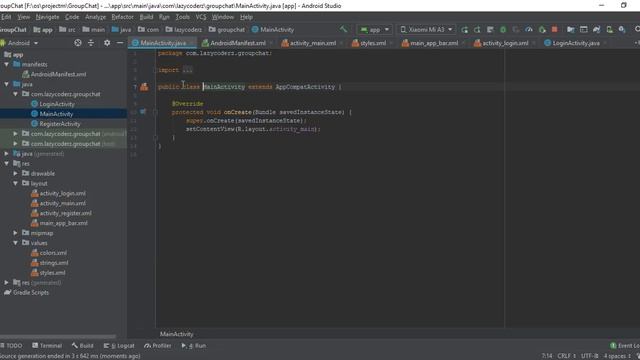Open the VCS menu

click(201, 17)
